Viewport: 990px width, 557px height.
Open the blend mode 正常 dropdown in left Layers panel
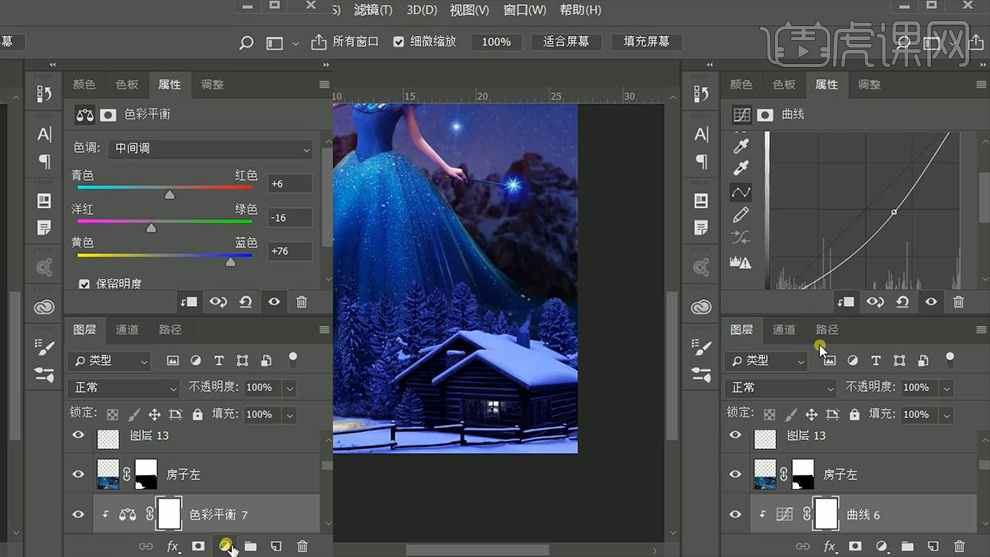125,387
